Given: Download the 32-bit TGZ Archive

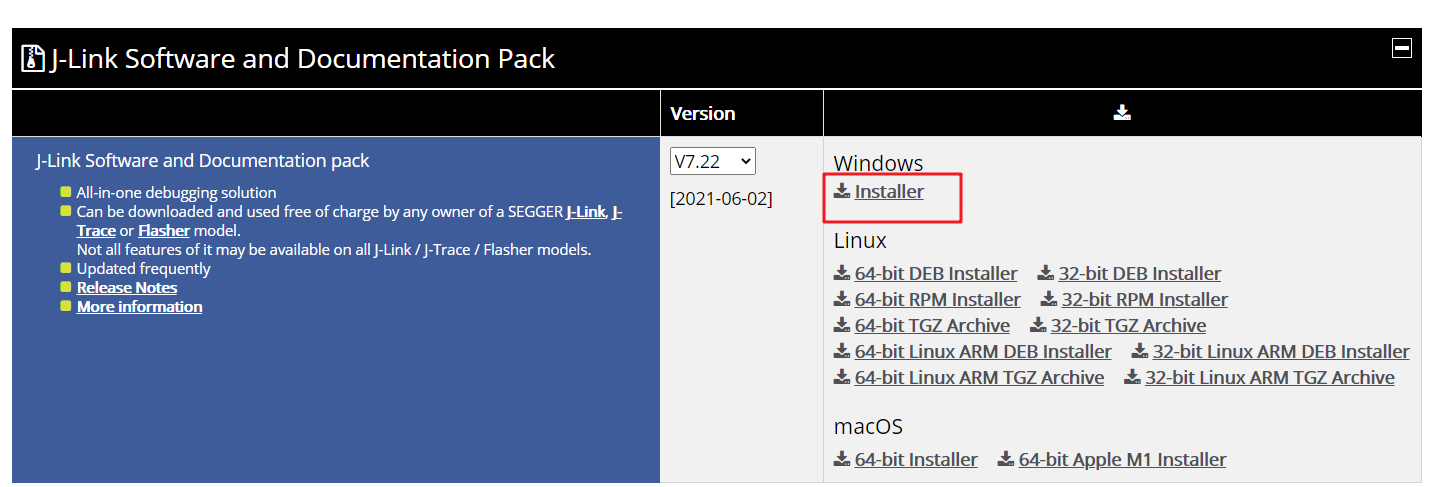Looking at the screenshot, I should click(x=1128, y=325).
